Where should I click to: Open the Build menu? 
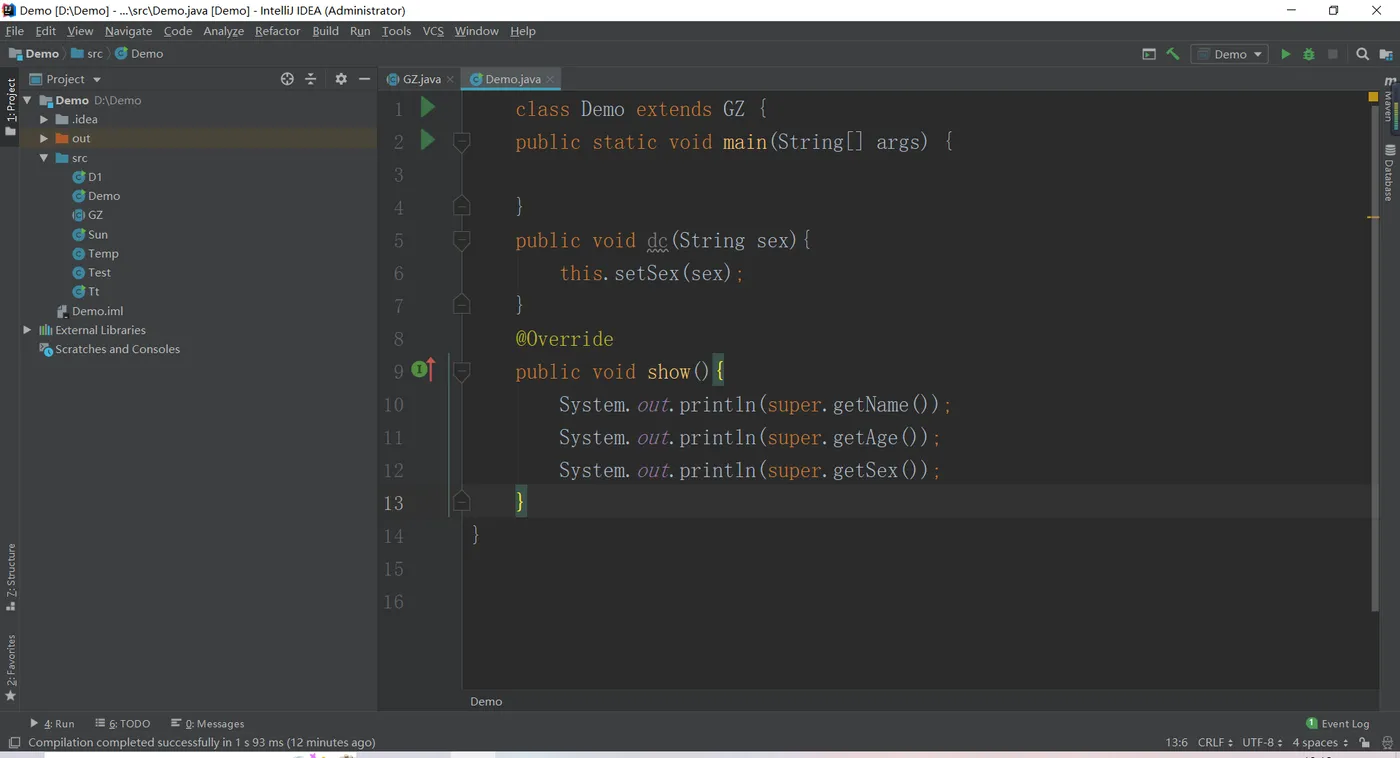325,31
